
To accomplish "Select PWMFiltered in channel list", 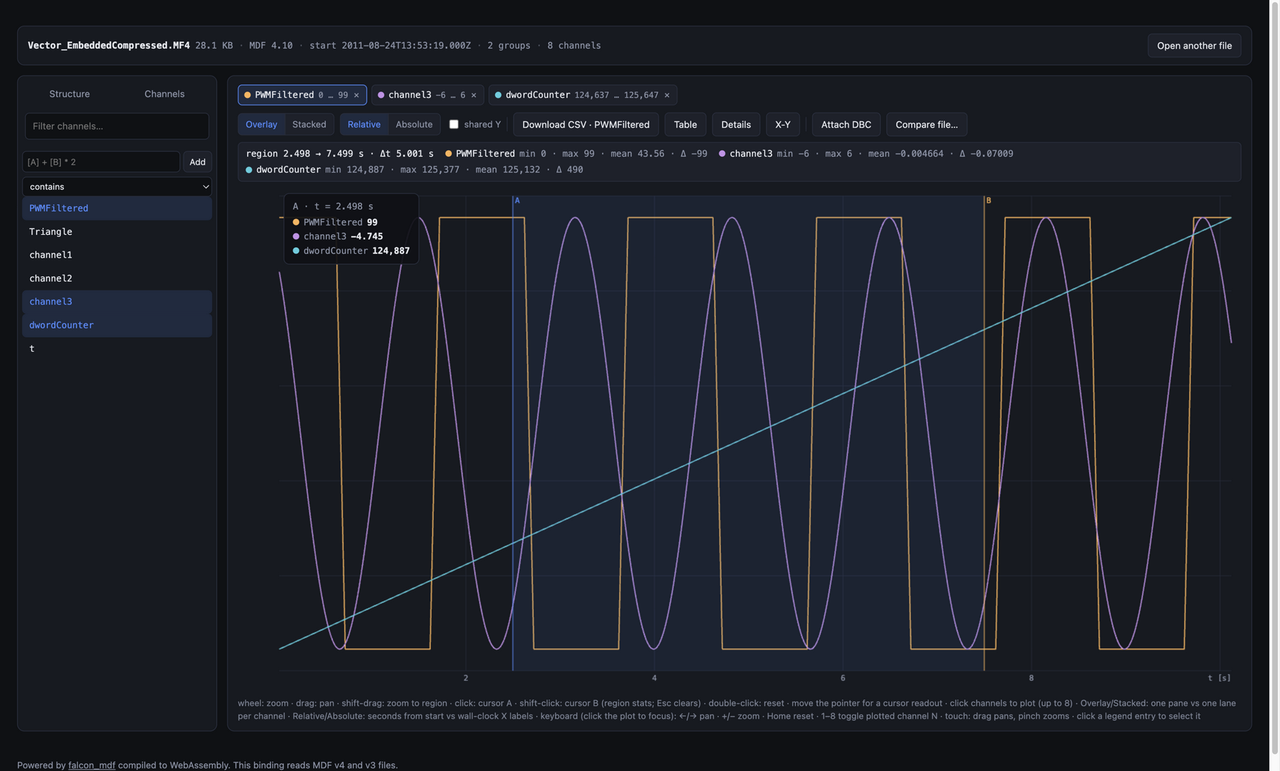I will [117, 208].
